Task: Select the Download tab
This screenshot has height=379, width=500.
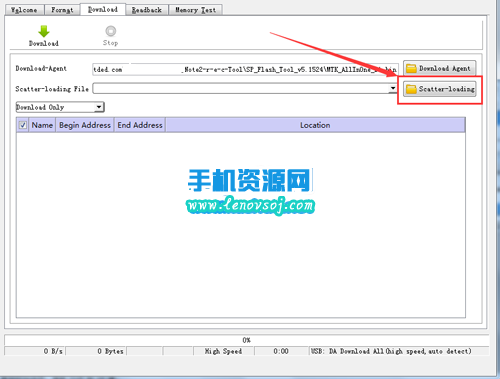Action: tap(103, 9)
